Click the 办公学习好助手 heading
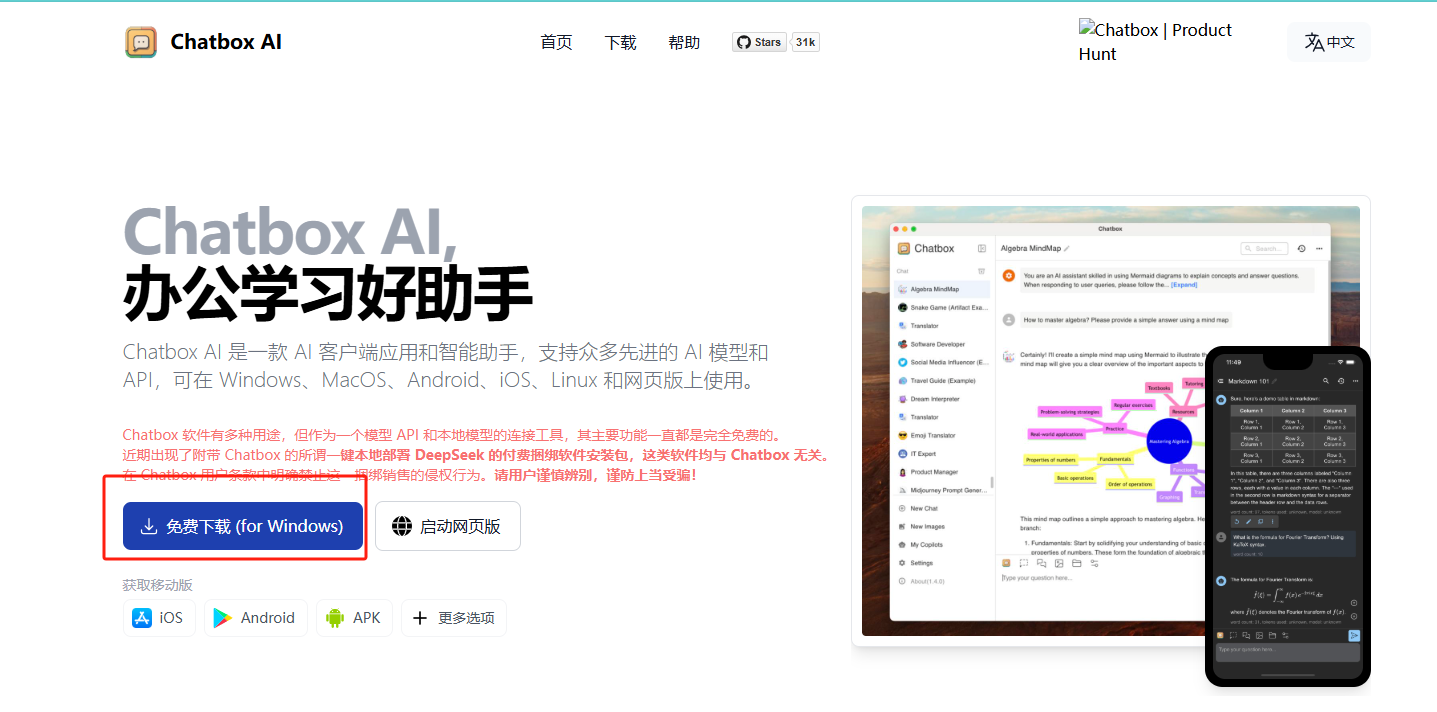This screenshot has width=1437, height=712. click(x=327, y=293)
